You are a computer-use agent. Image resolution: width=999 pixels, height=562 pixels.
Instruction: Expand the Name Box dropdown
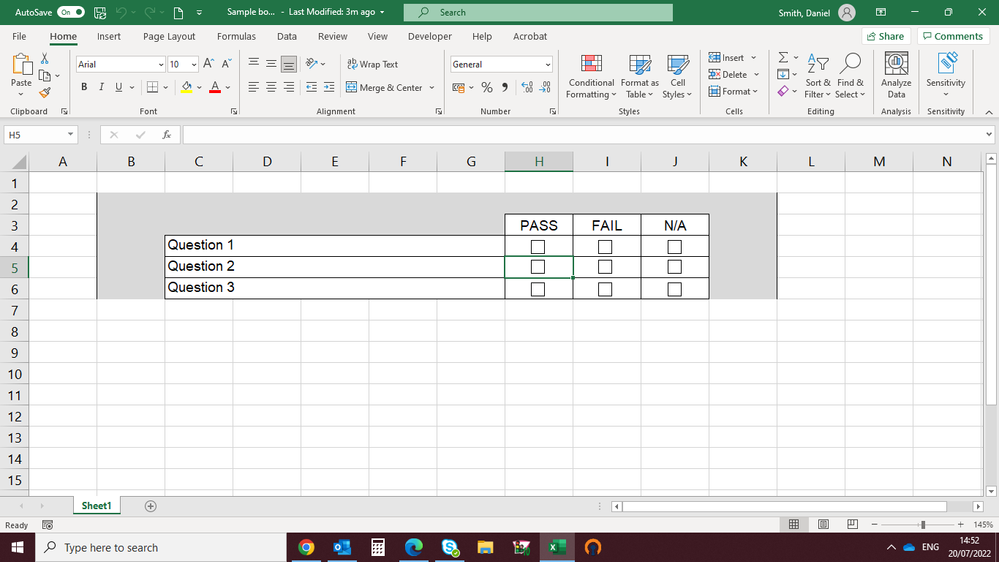[x=70, y=134]
